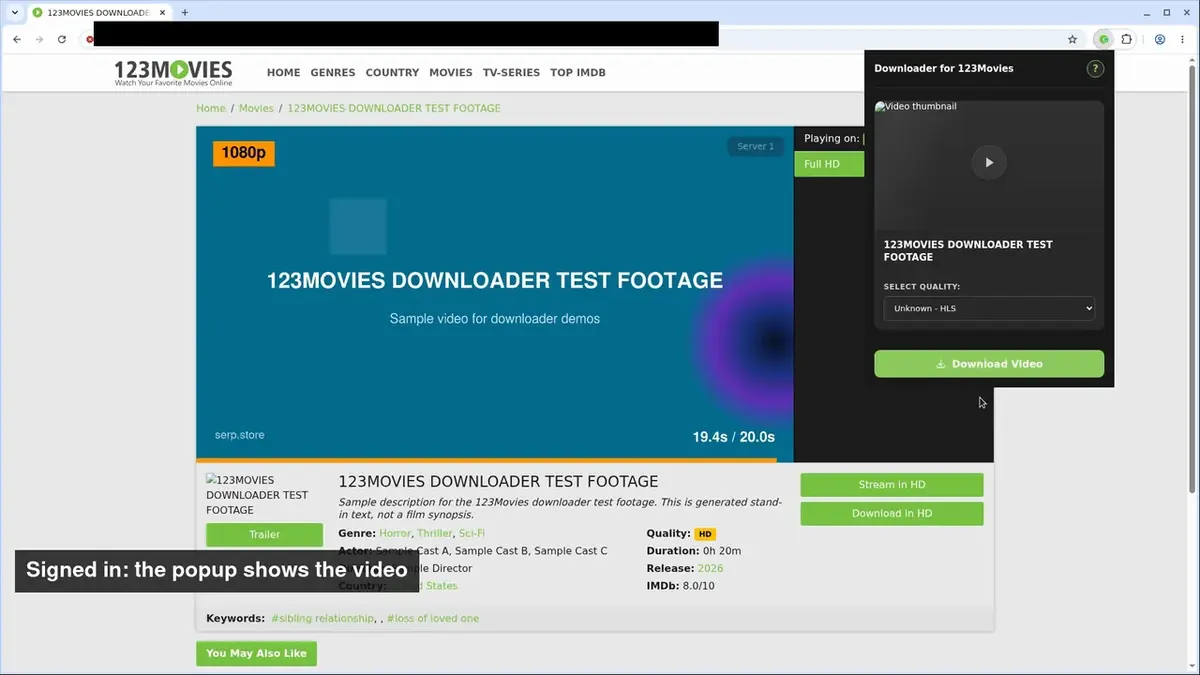Viewport: 1200px width, 675px height.
Task: Select Server 1 in the player
Action: point(756,147)
